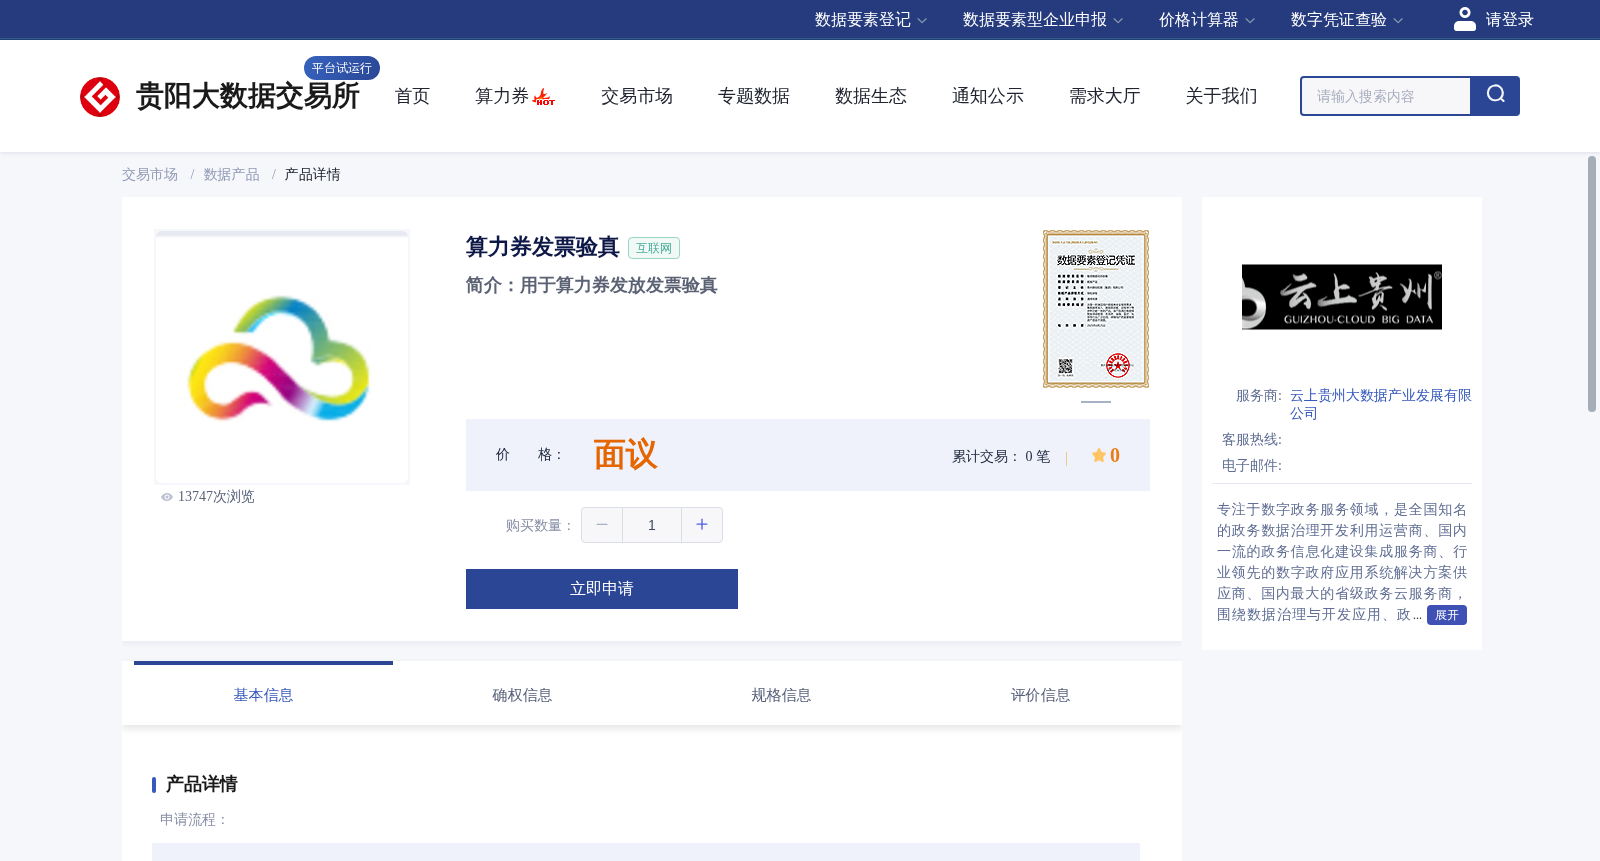This screenshot has height=861, width=1600.
Task: Open the 价格计算器 dropdown
Action: [x=1207, y=20]
